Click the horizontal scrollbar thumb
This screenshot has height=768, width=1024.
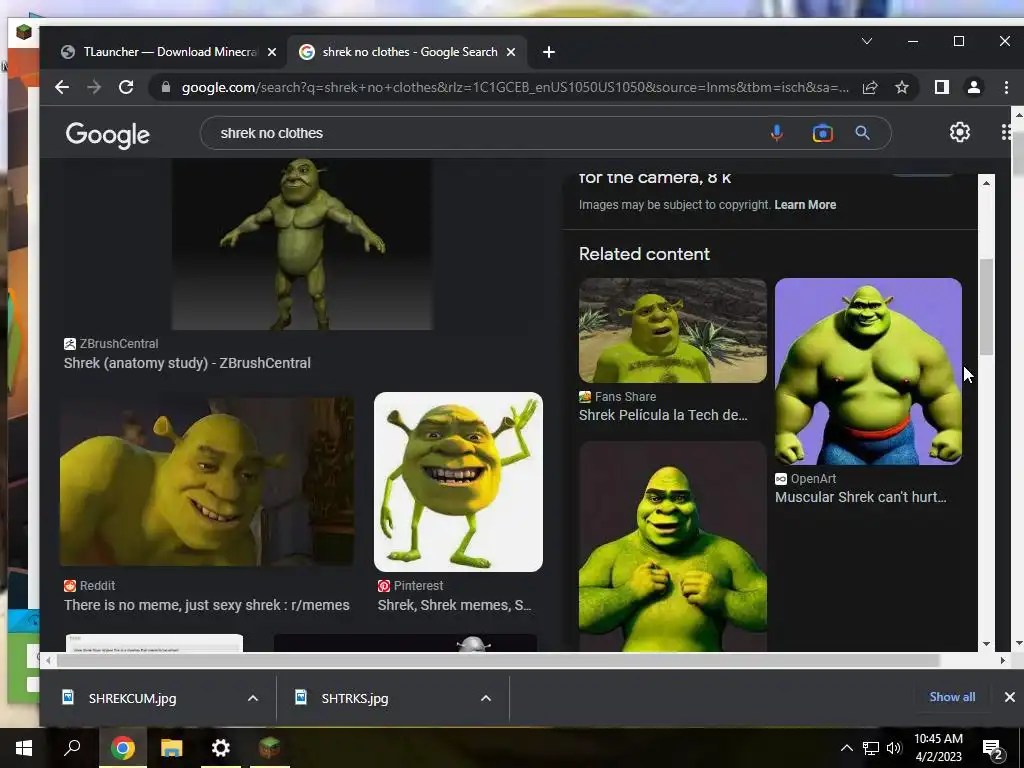[x=498, y=660]
